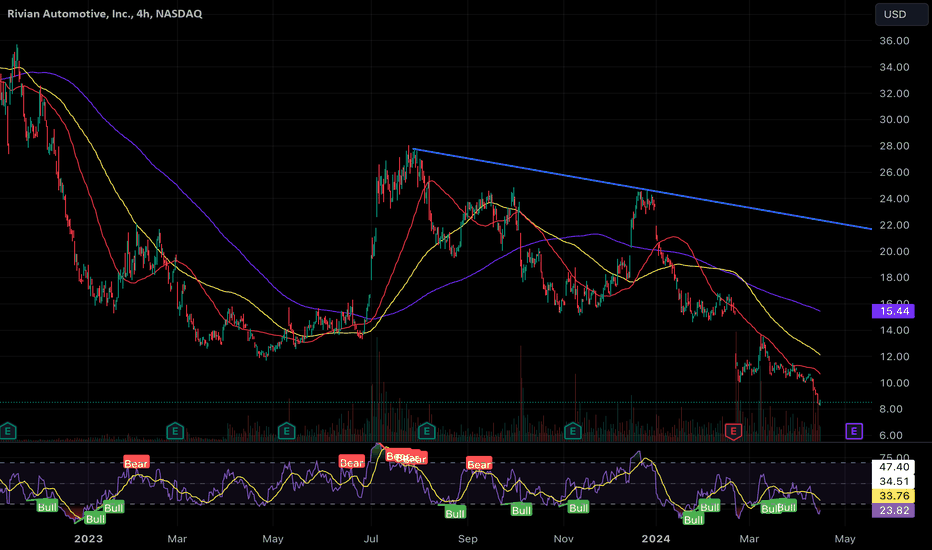
Task: Select the Bear signal label near June 2023
Action: (x=351, y=462)
